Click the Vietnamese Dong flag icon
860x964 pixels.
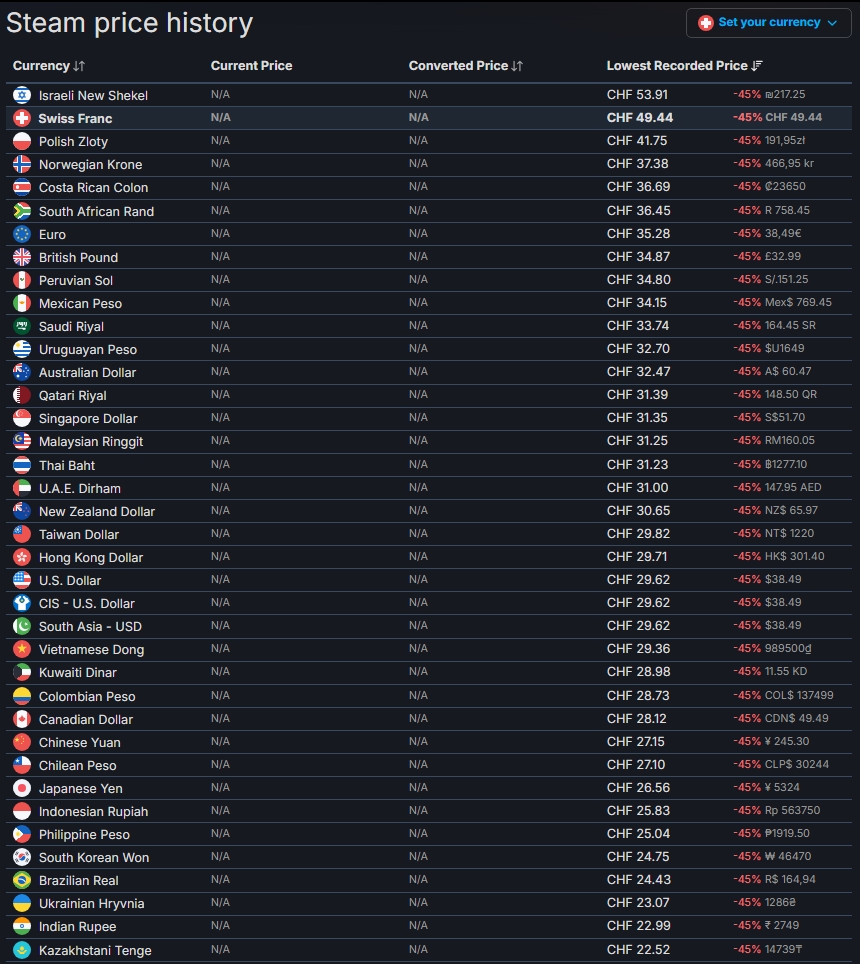click(22, 649)
